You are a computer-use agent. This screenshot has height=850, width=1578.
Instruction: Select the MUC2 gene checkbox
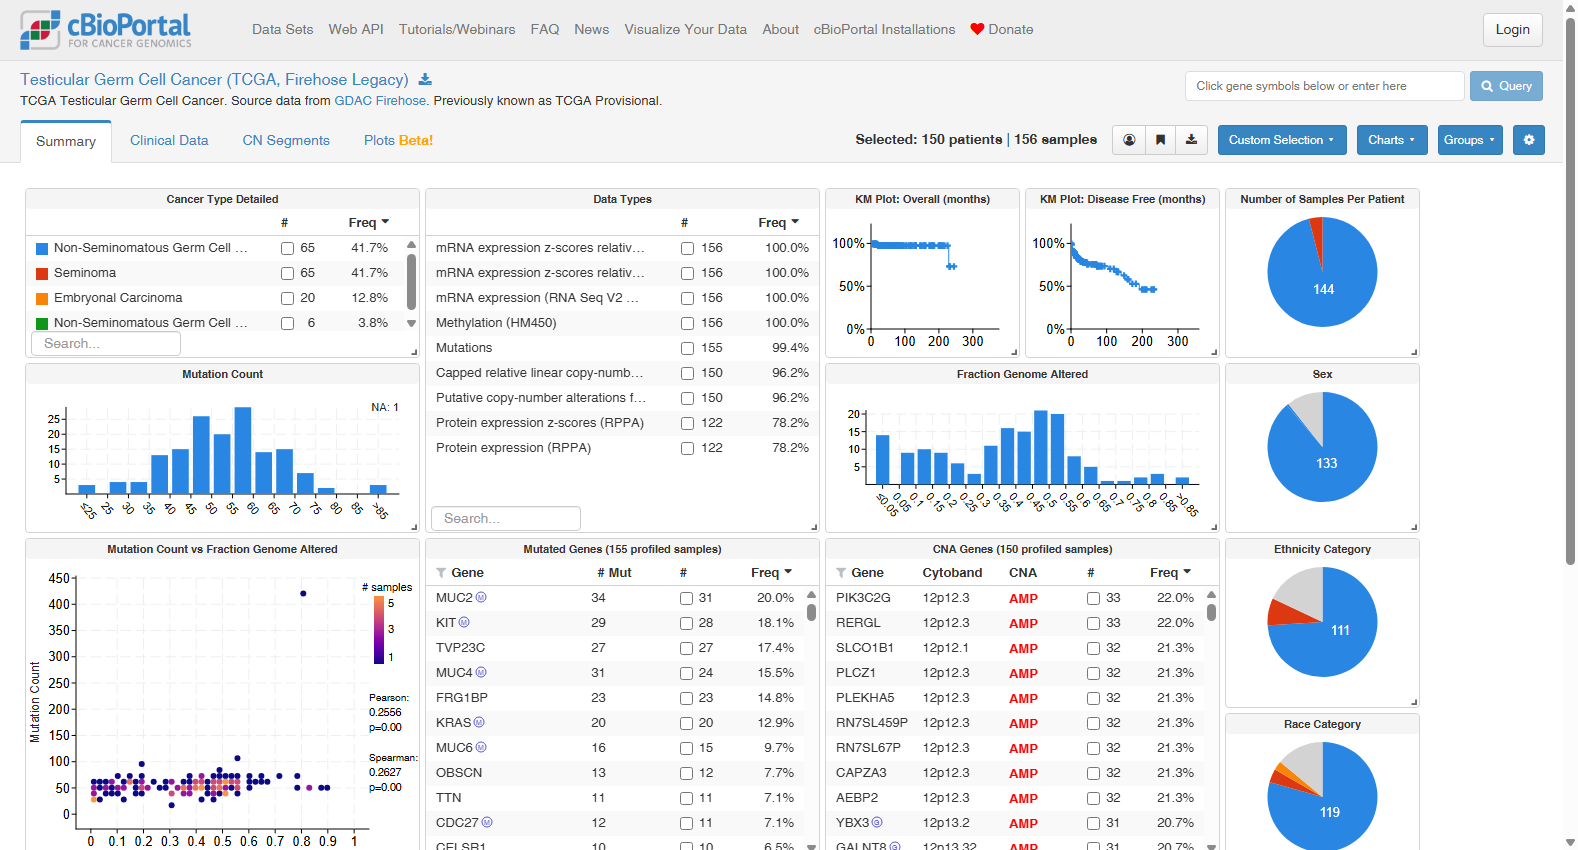(686, 598)
